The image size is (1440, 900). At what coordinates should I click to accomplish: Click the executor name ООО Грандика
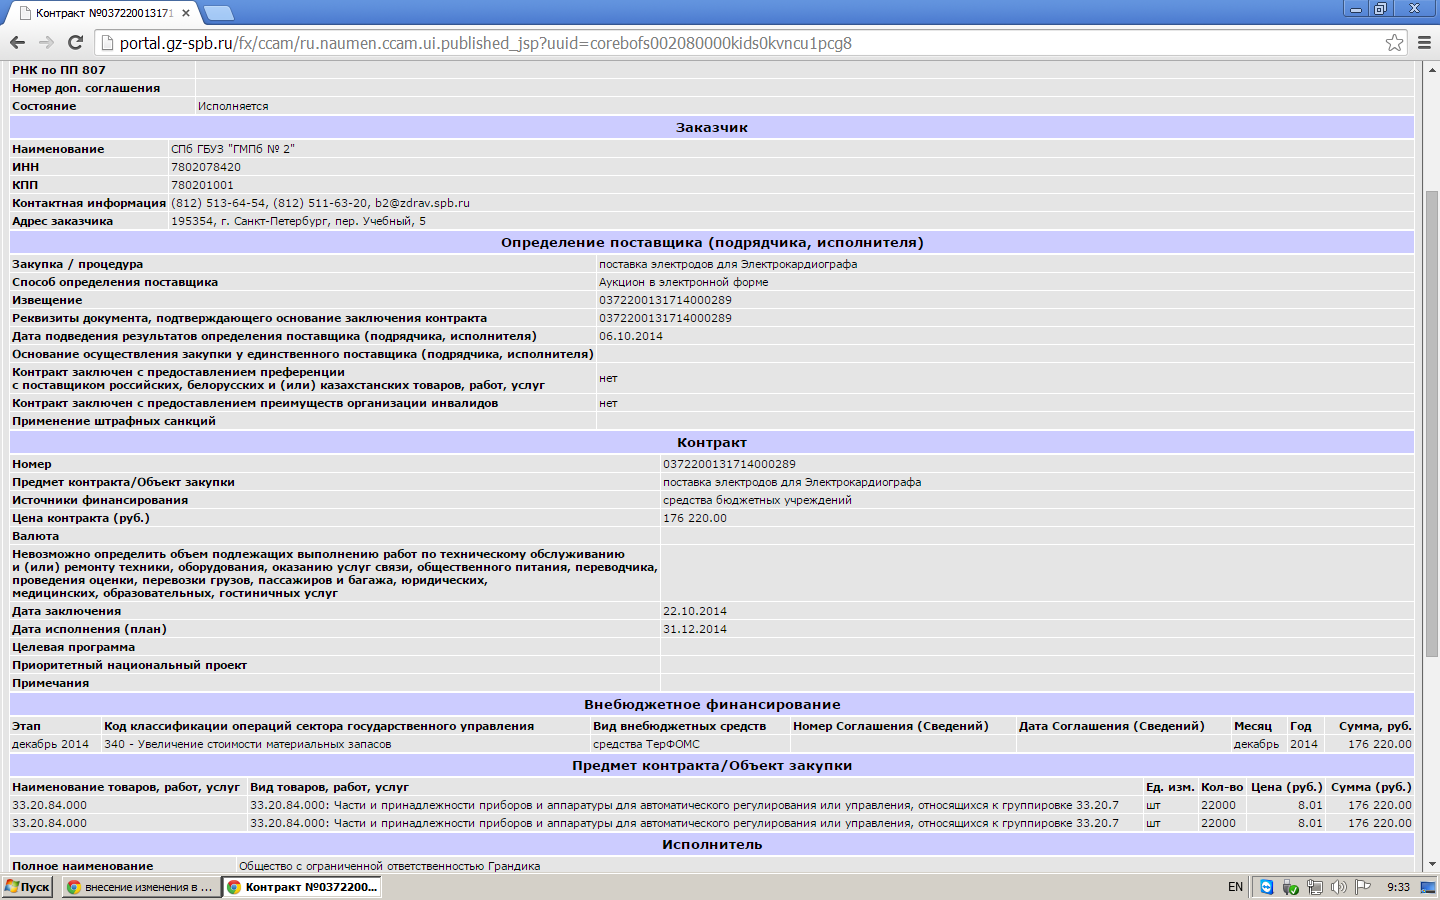390,866
